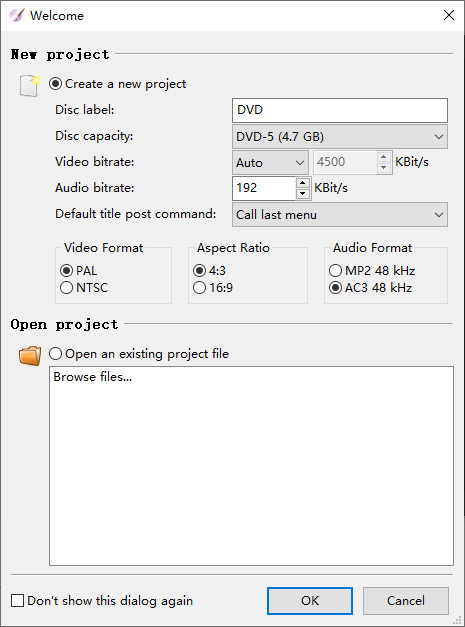Select the PAL video format
The image size is (465, 627).
click(78, 271)
